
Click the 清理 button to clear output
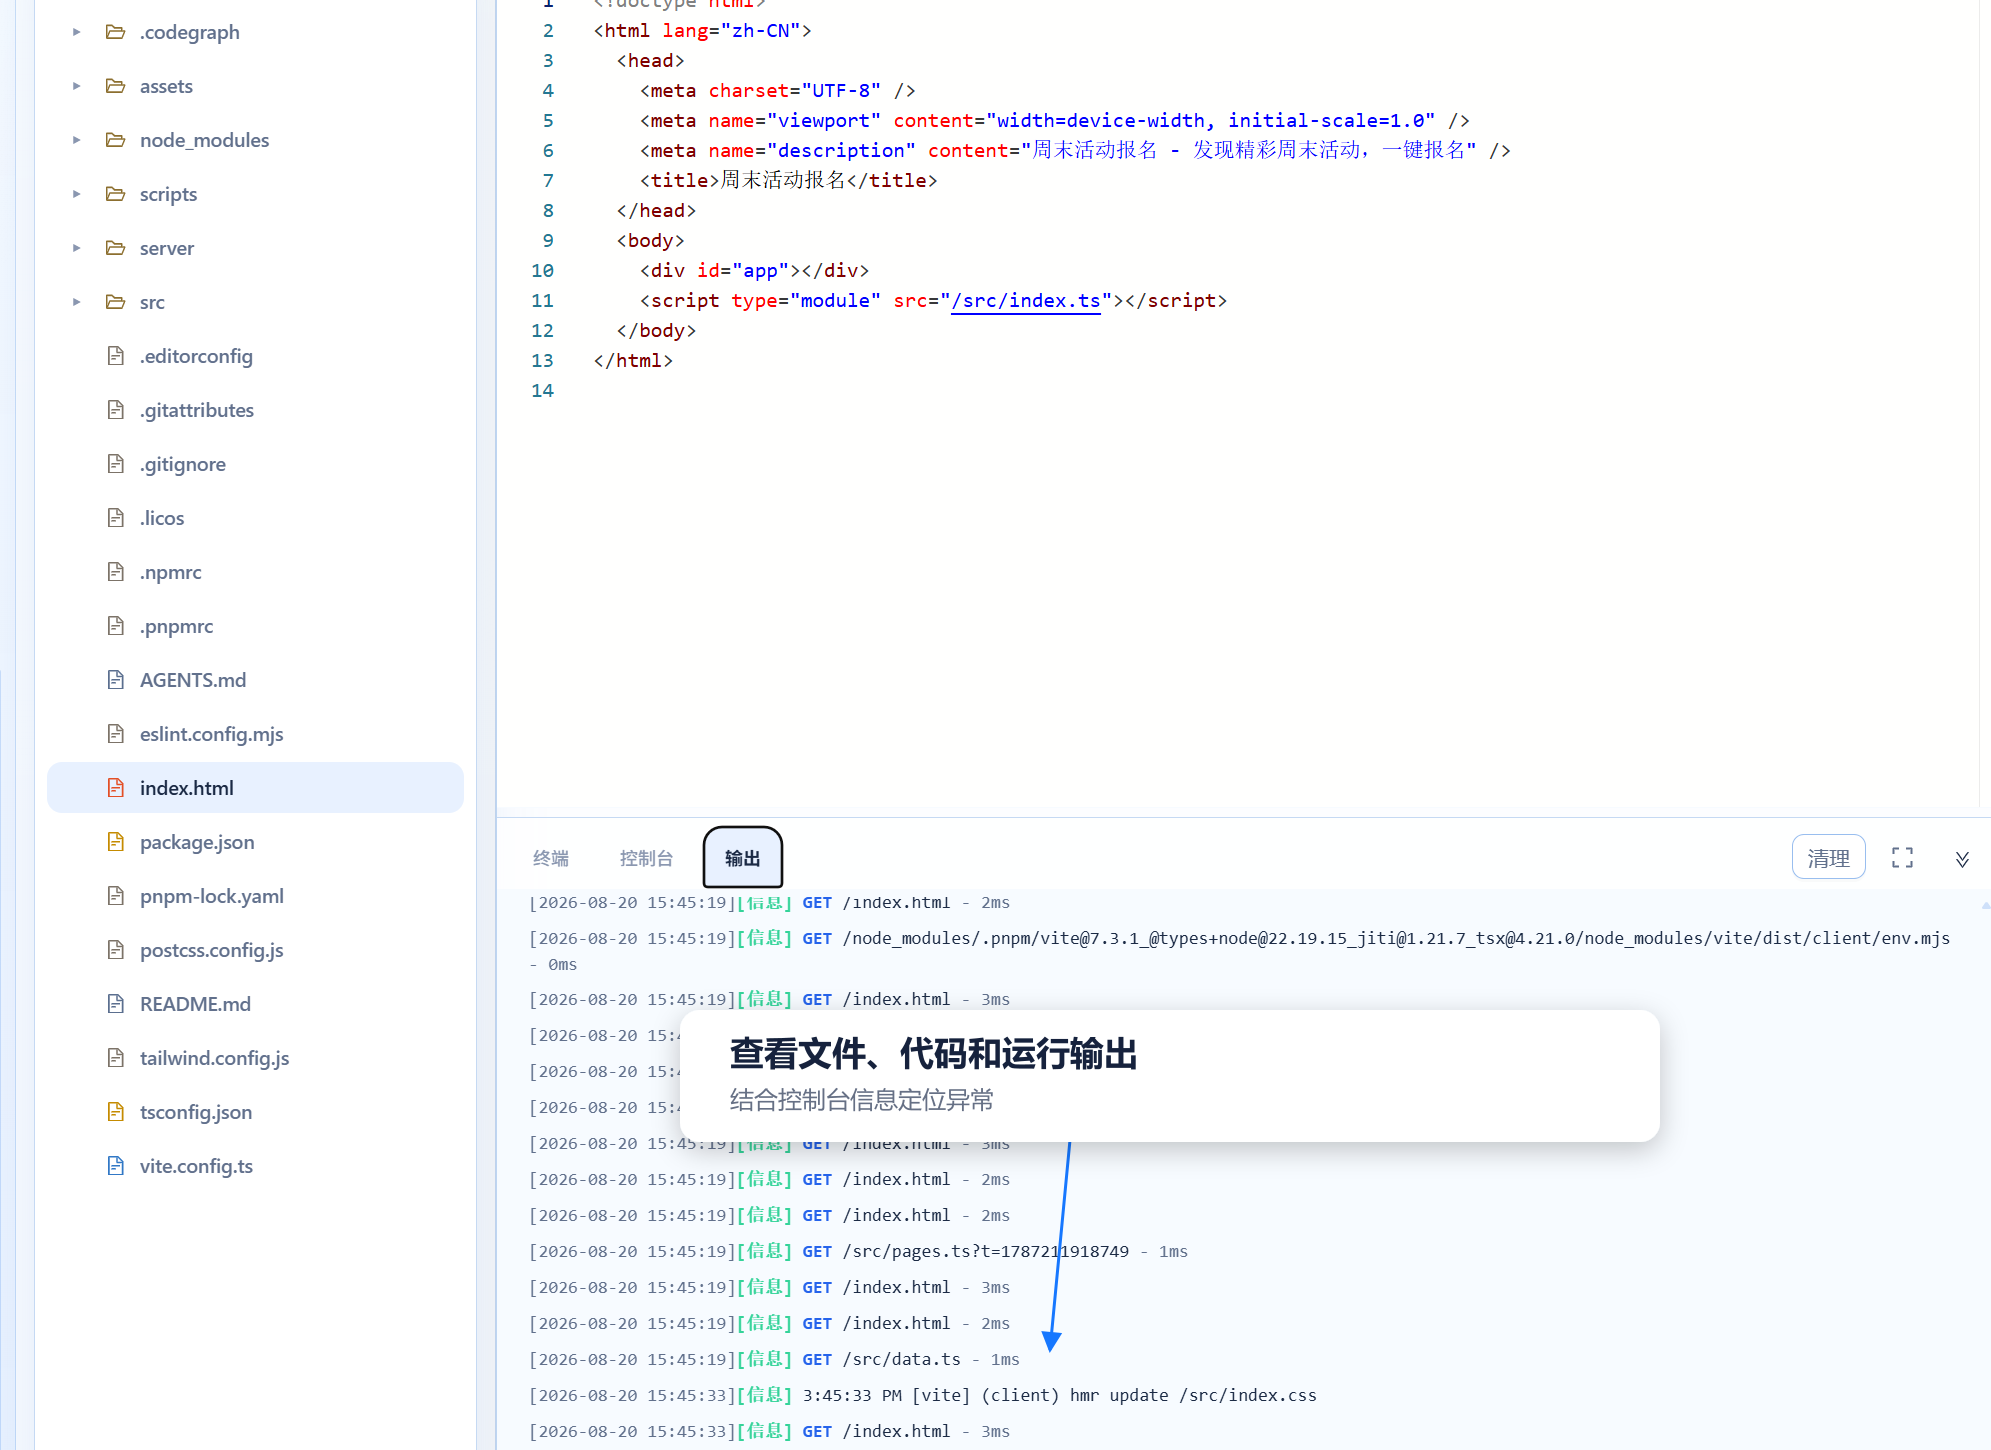point(1828,858)
